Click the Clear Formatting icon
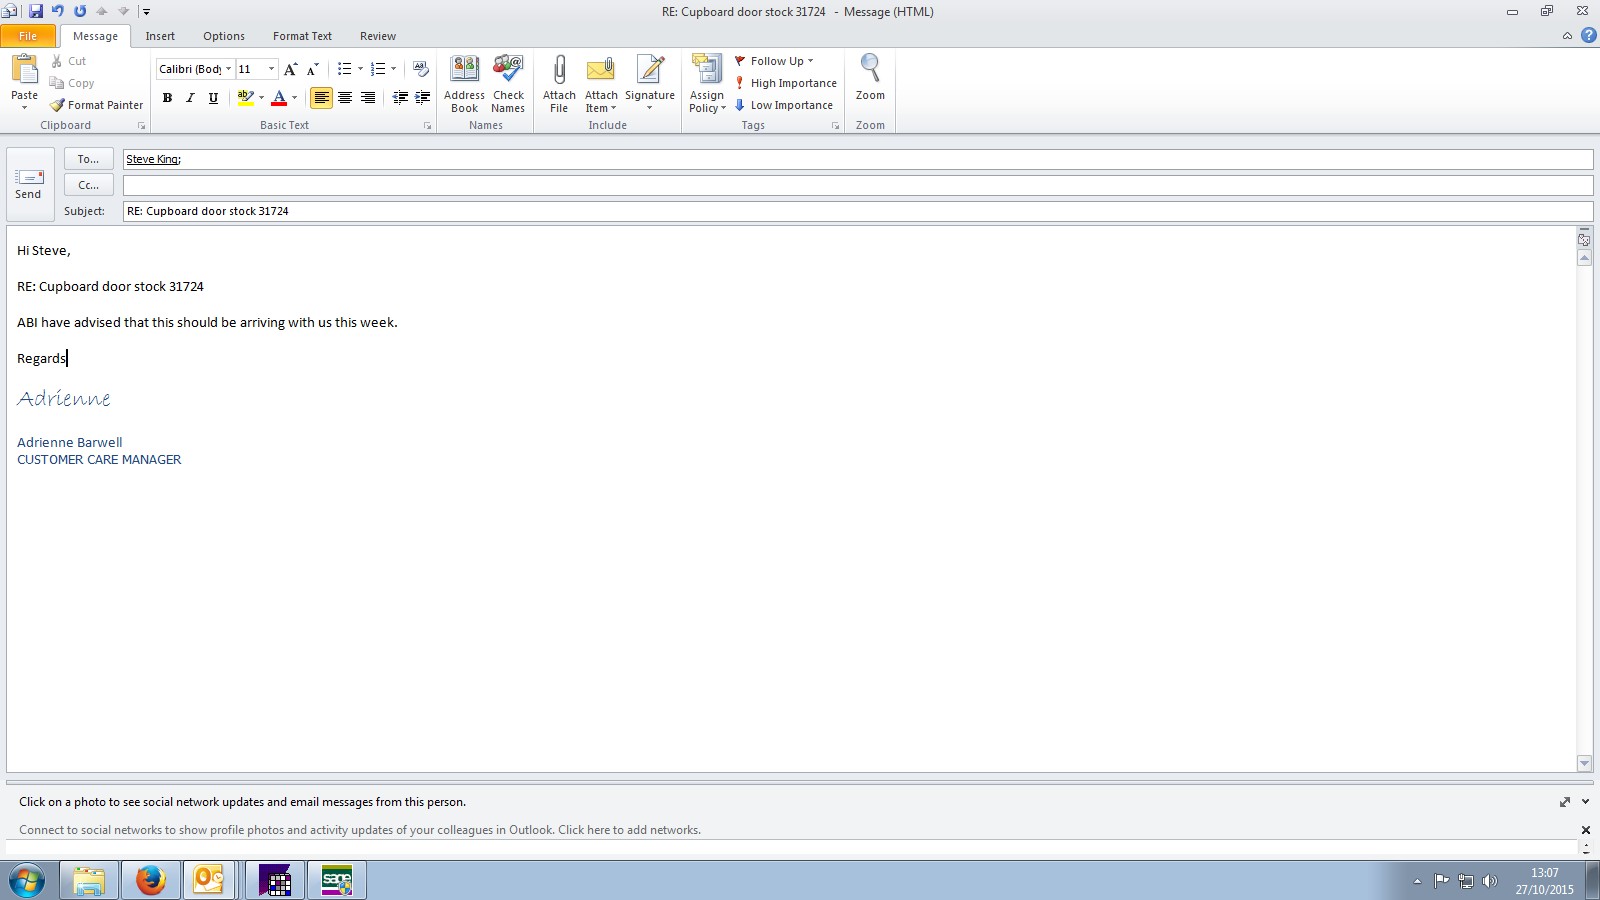 421,69
